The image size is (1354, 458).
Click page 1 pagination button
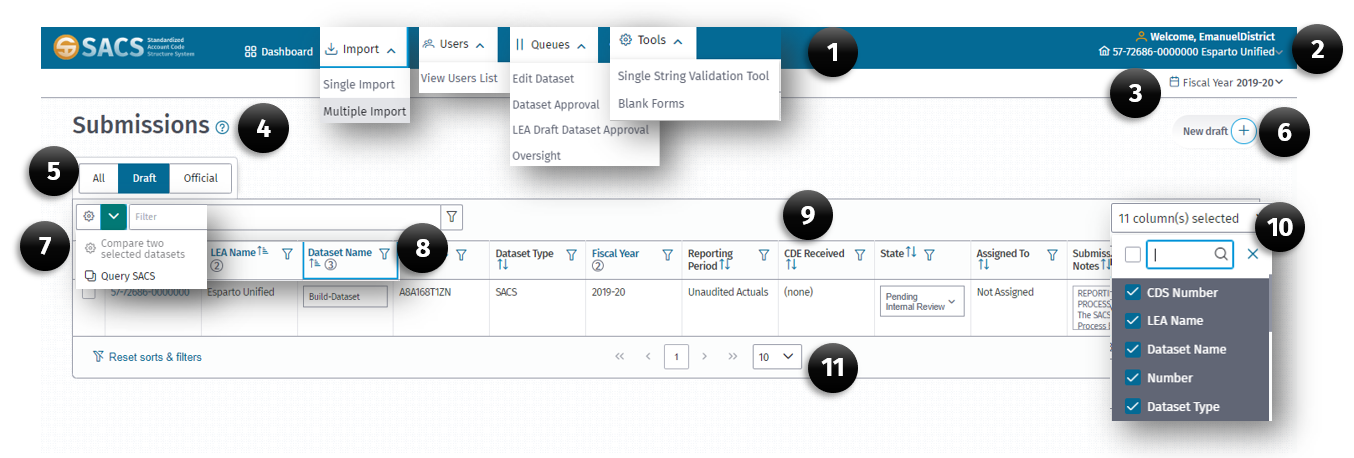coord(676,356)
